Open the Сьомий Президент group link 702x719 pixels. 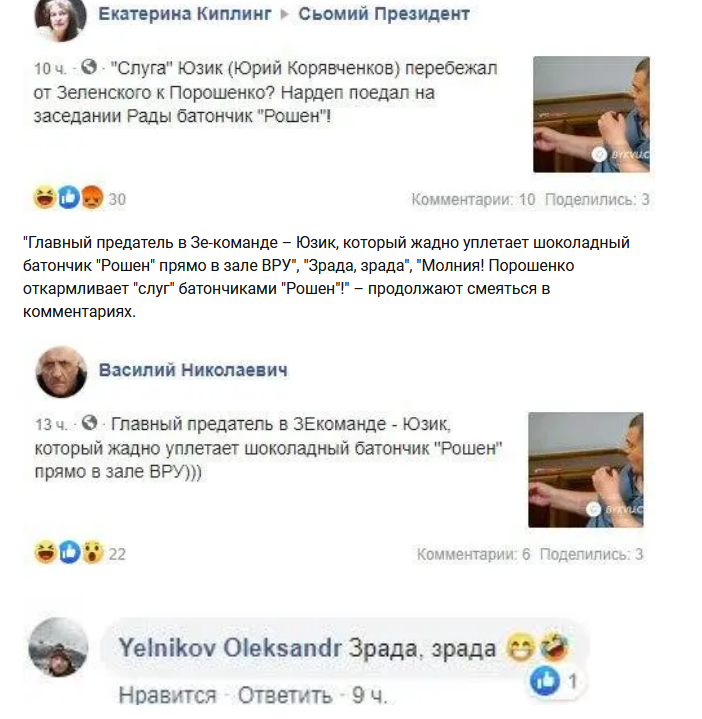click(x=384, y=14)
